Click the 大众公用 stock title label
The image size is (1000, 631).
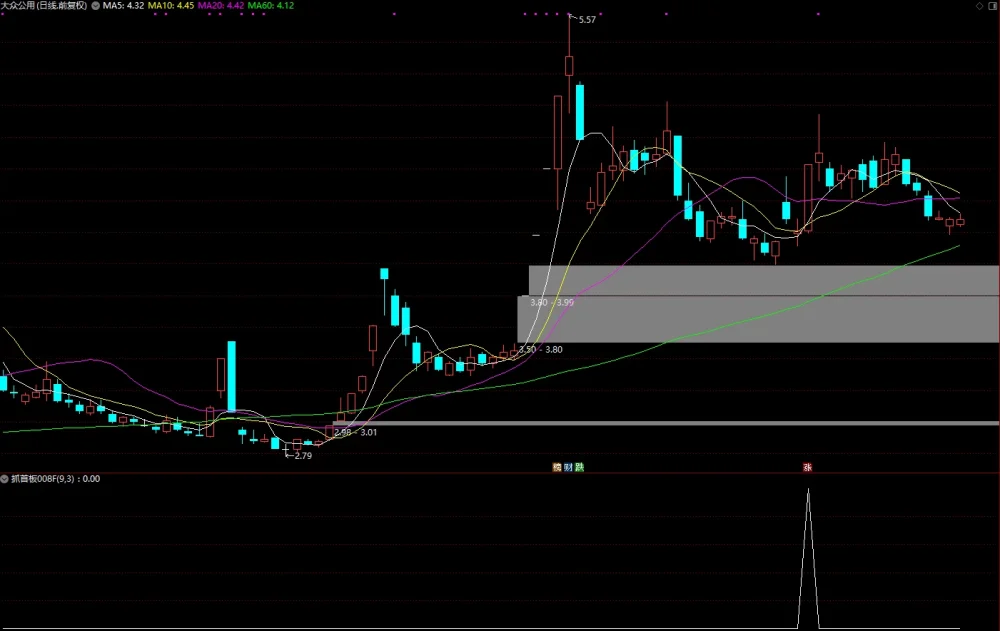tap(44, 6)
